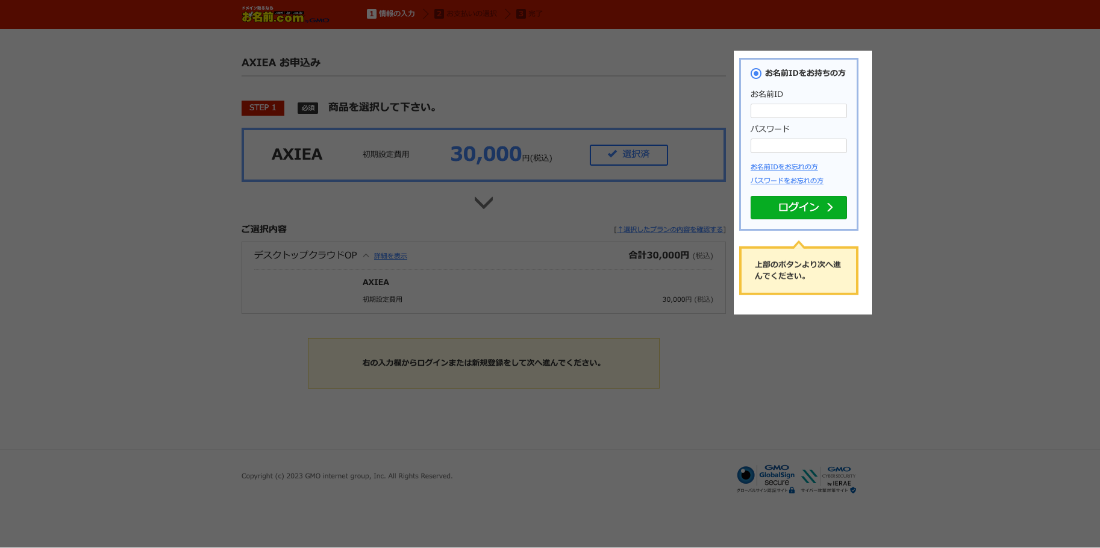1100x548 pixels.
Task: Click the Copyright GMO internet group text
Action: point(347,476)
